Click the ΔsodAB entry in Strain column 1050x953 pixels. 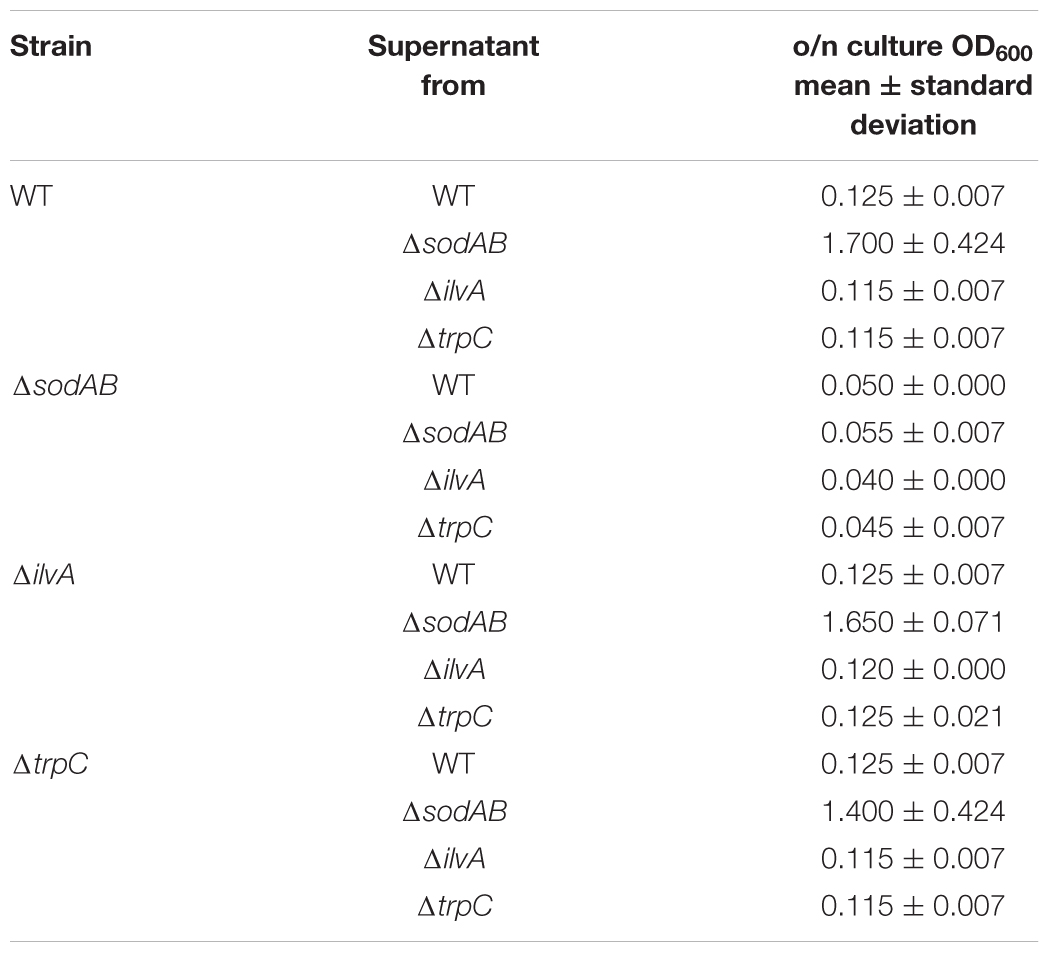(66, 386)
